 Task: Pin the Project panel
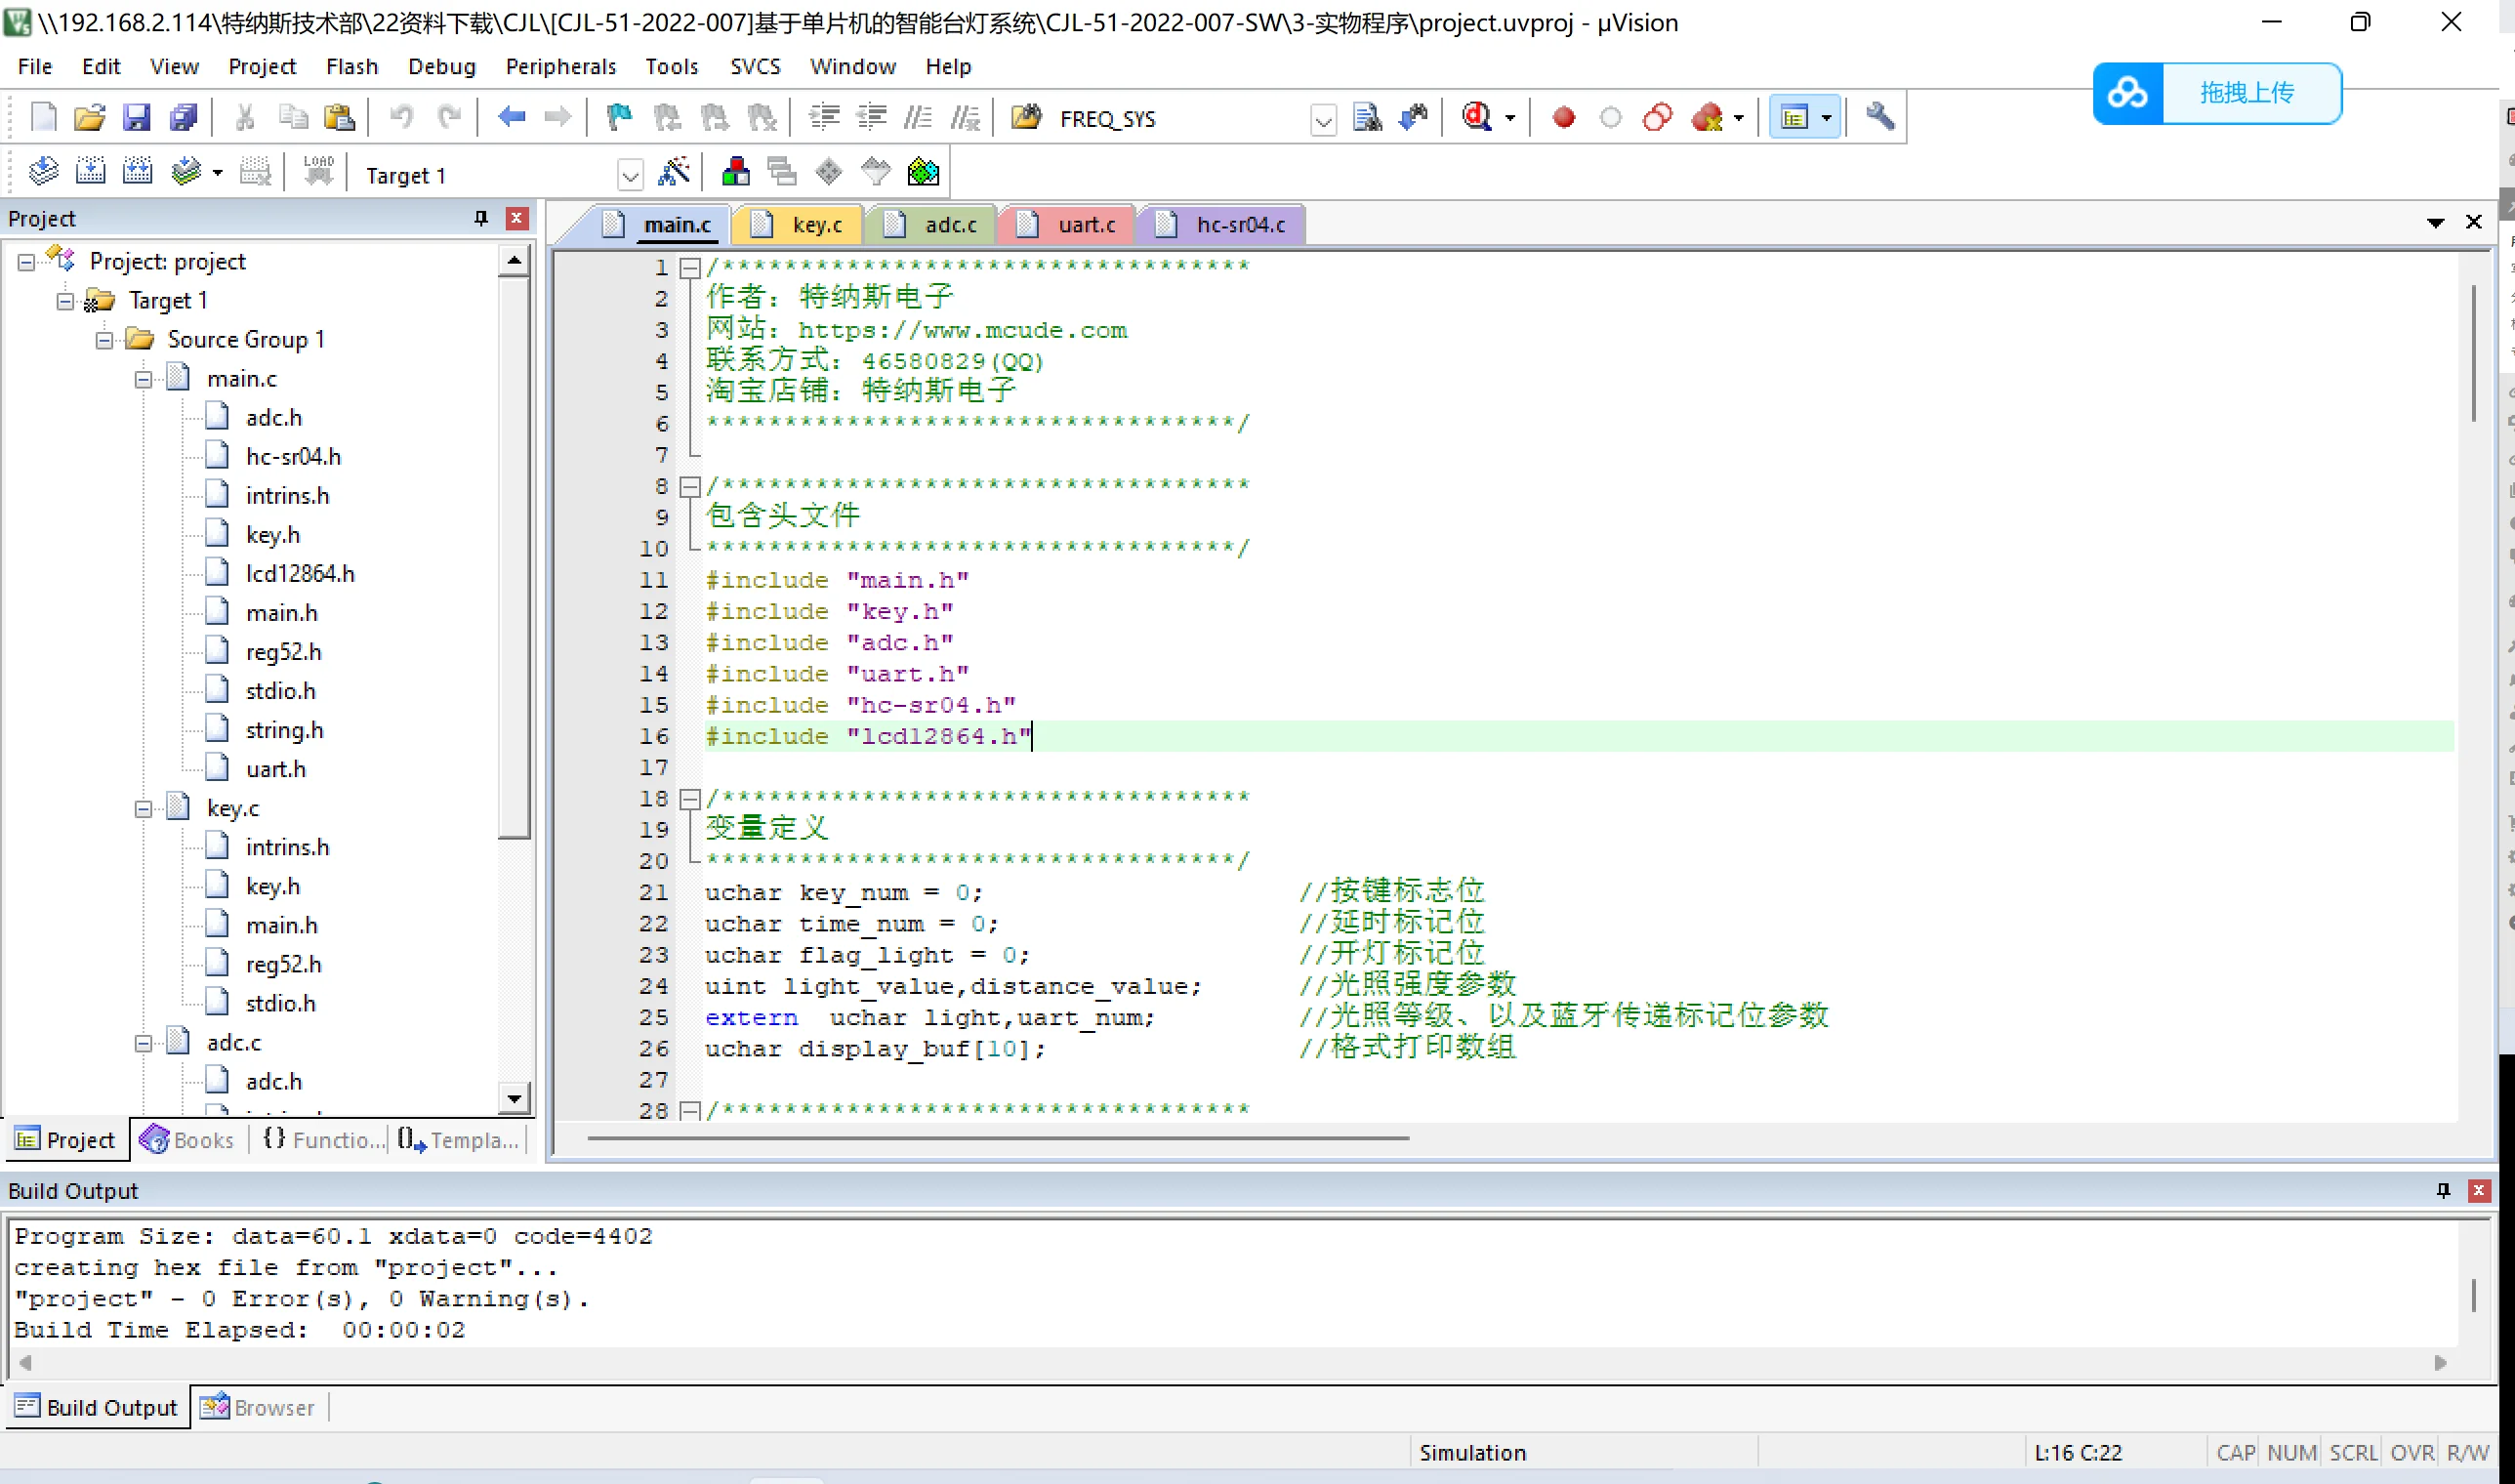(481, 218)
